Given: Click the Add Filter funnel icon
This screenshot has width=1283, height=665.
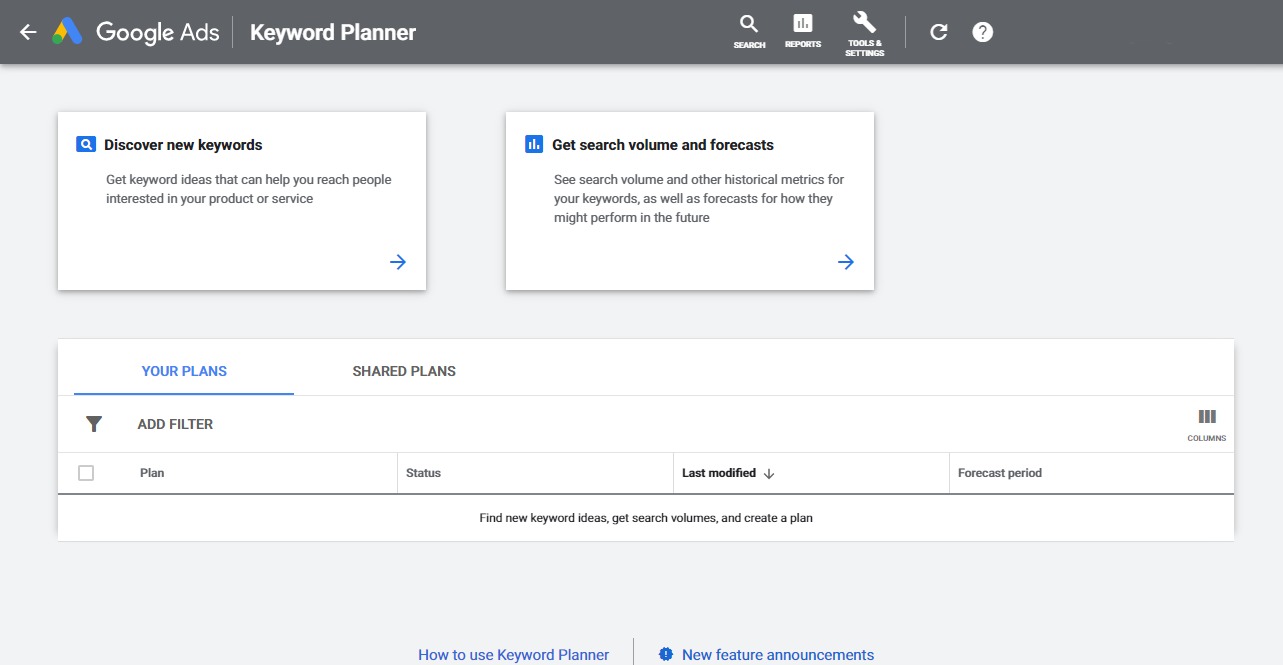Looking at the screenshot, I should pyautogui.click(x=94, y=423).
